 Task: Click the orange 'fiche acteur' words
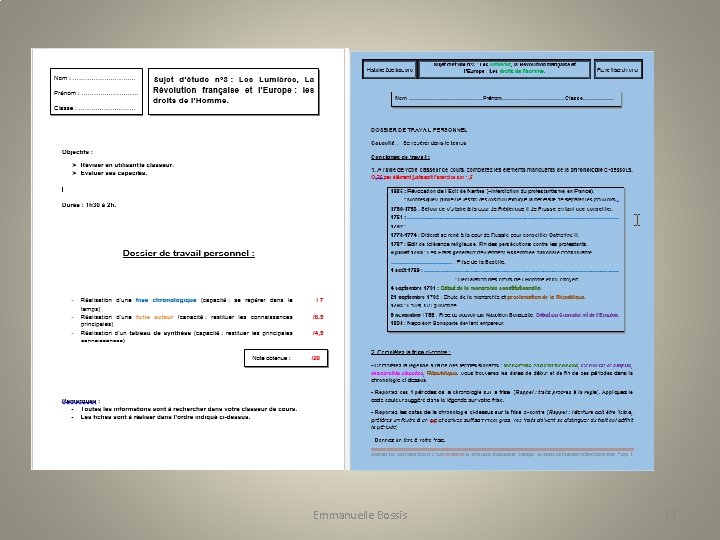point(154,317)
